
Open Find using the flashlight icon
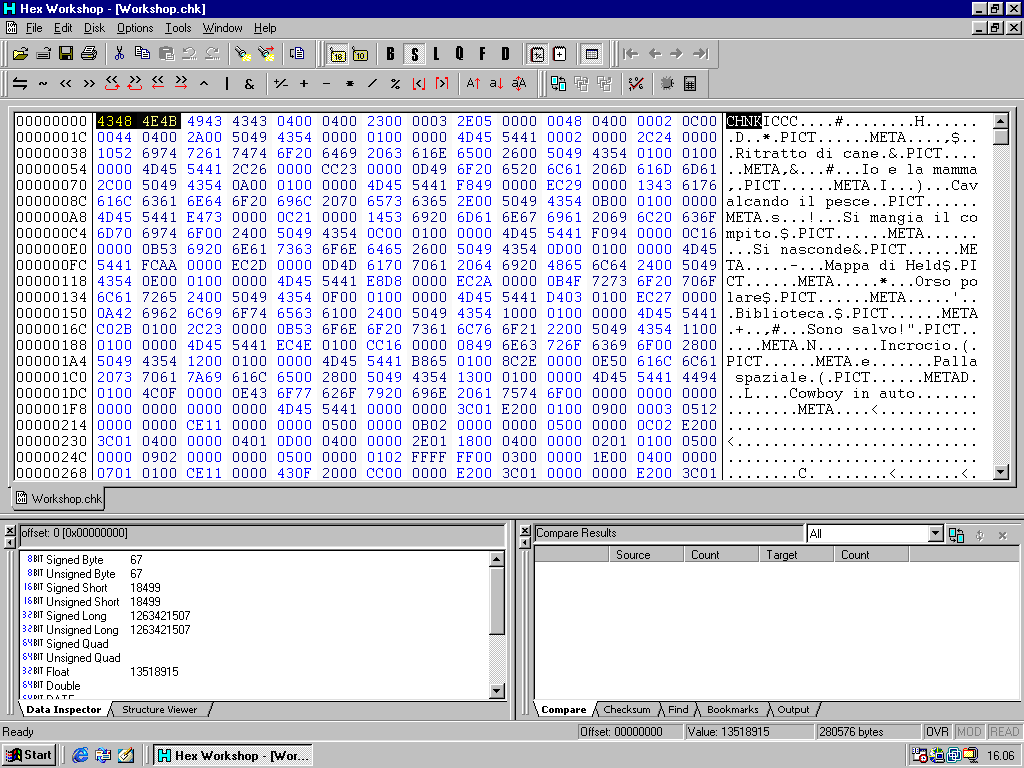(242, 53)
